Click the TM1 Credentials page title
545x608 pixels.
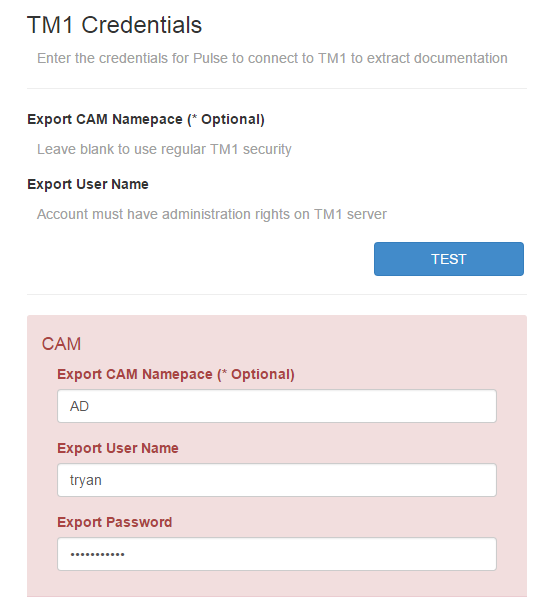click(114, 25)
